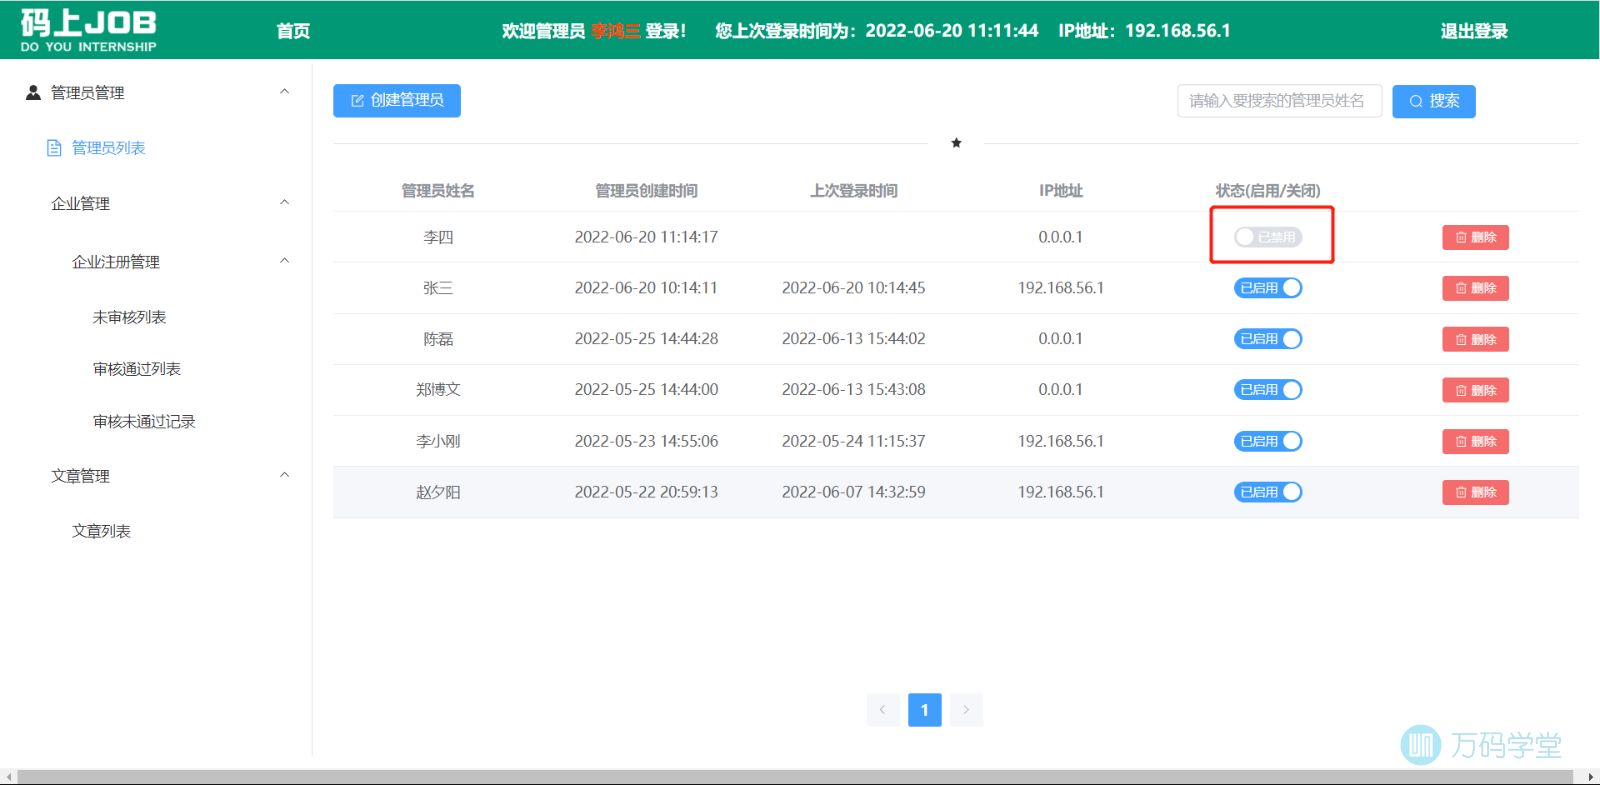Click the IP地址 column header

click(1061, 191)
